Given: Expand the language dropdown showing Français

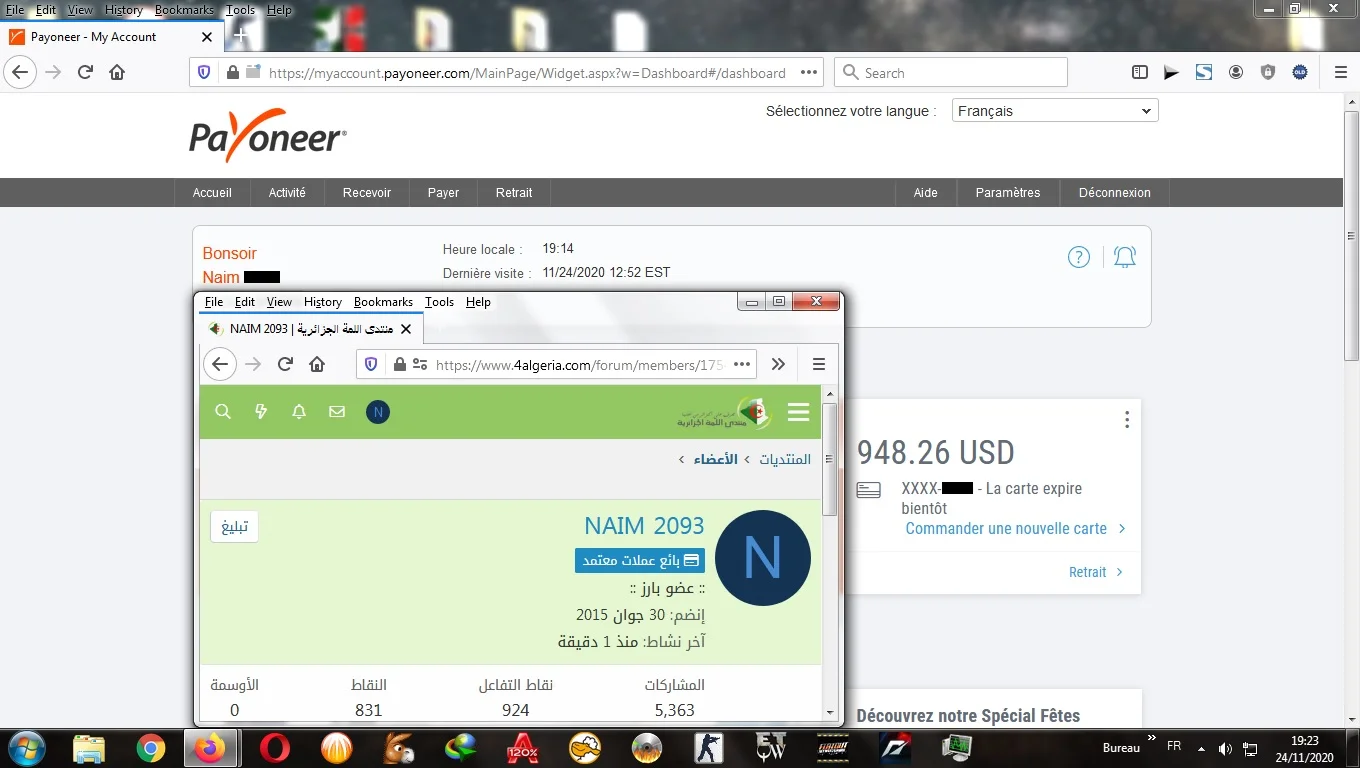Looking at the screenshot, I should click(x=1054, y=111).
